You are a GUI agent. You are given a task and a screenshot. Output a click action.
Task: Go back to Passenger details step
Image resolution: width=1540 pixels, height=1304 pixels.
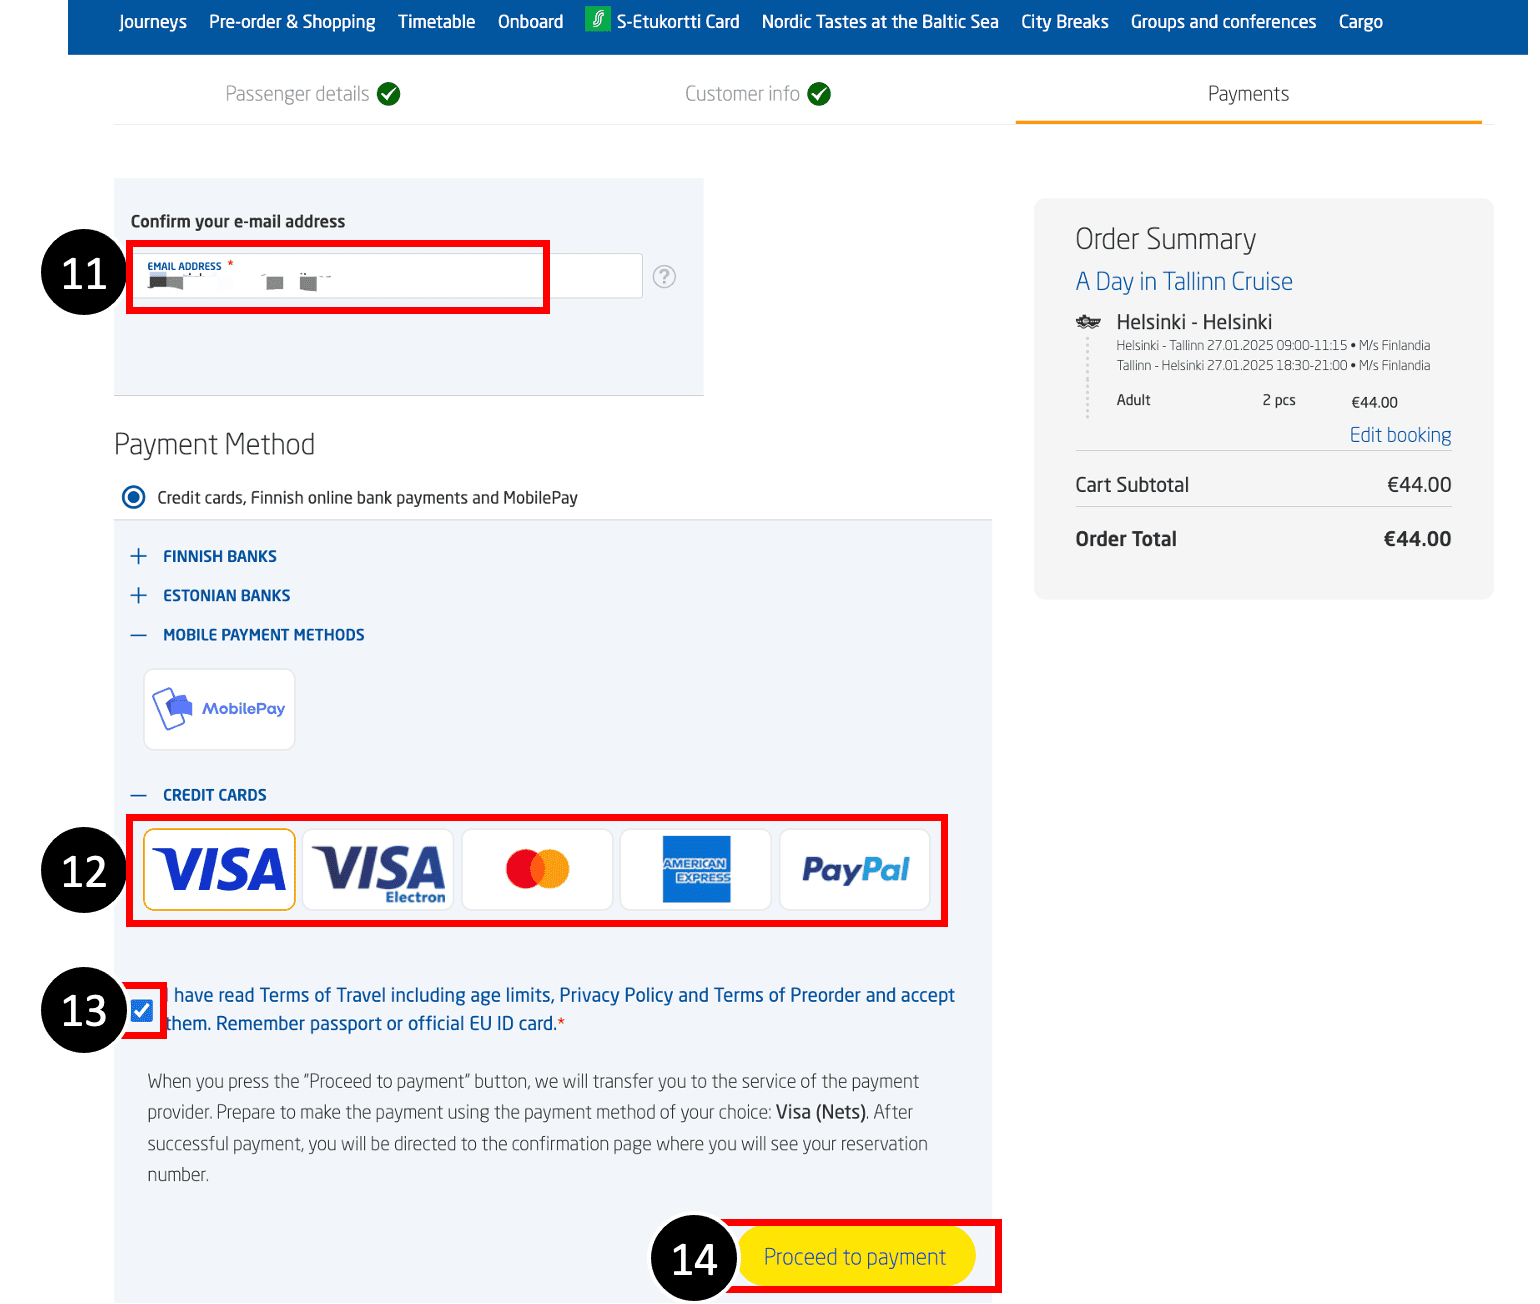[297, 94]
